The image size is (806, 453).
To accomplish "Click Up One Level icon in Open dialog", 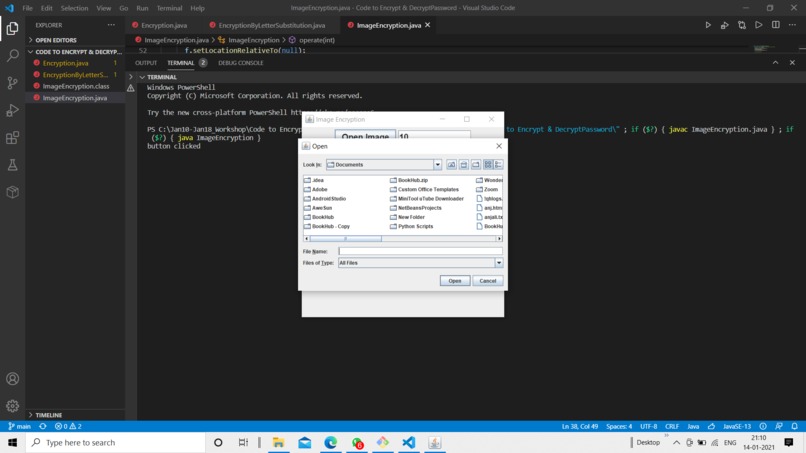I will (x=451, y=165).
